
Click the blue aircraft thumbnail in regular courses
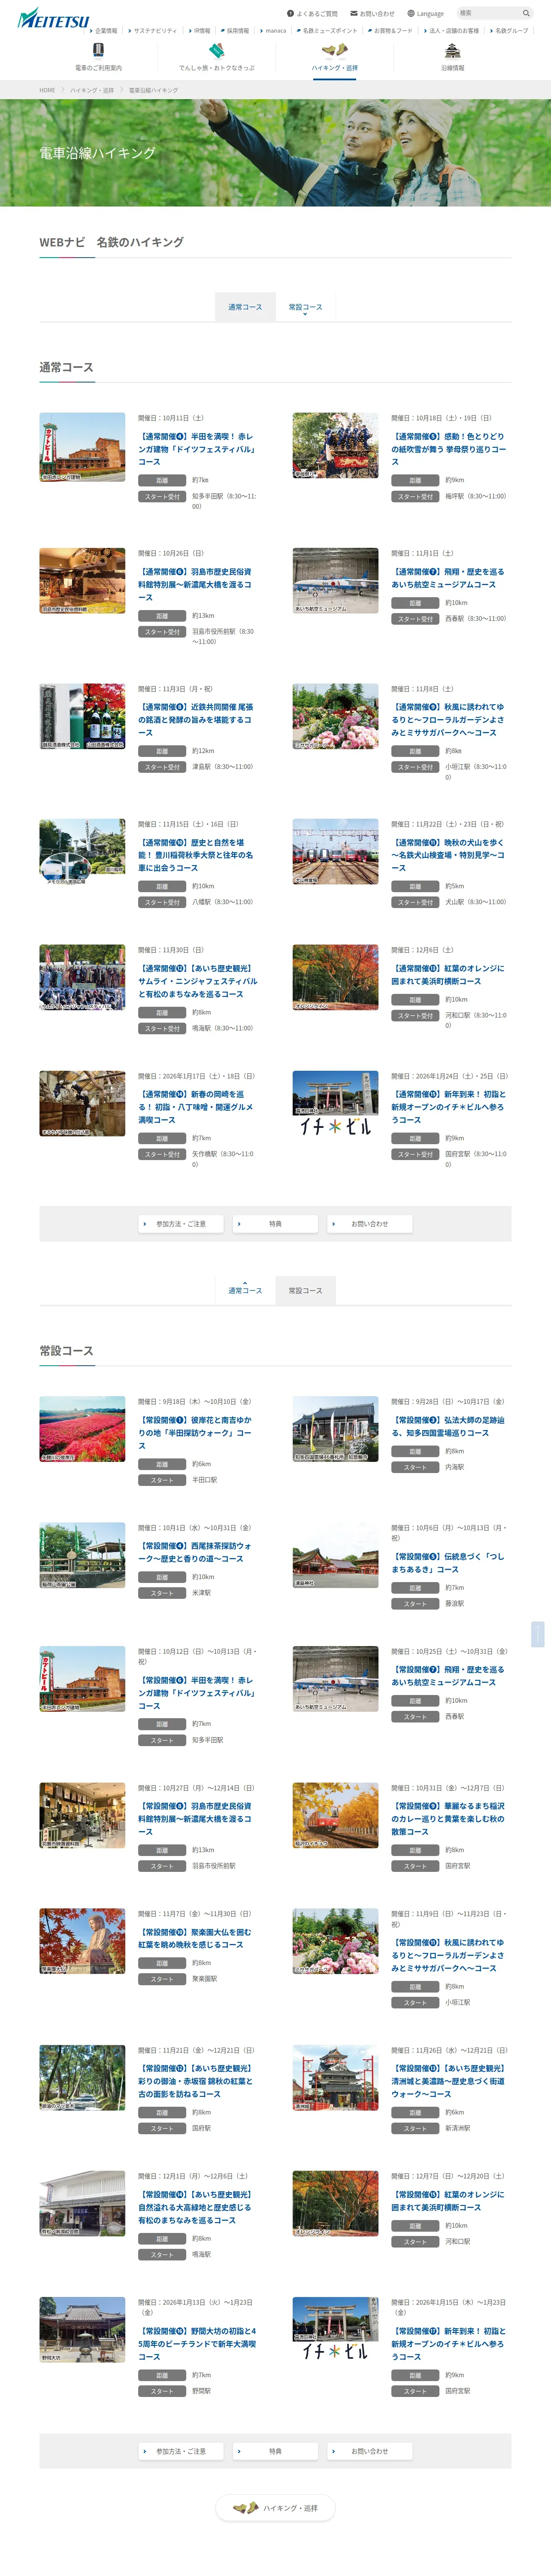(335, 581)
